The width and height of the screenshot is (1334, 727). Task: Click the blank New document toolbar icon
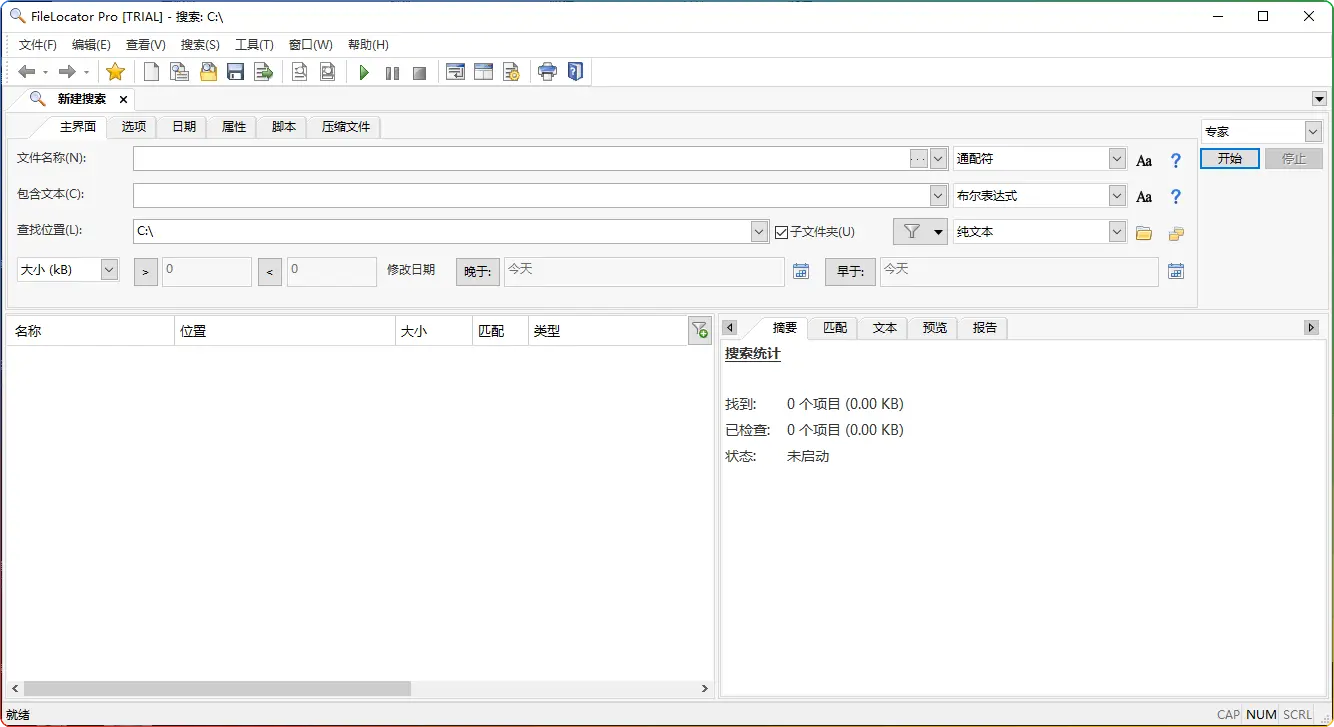point(151,72)
